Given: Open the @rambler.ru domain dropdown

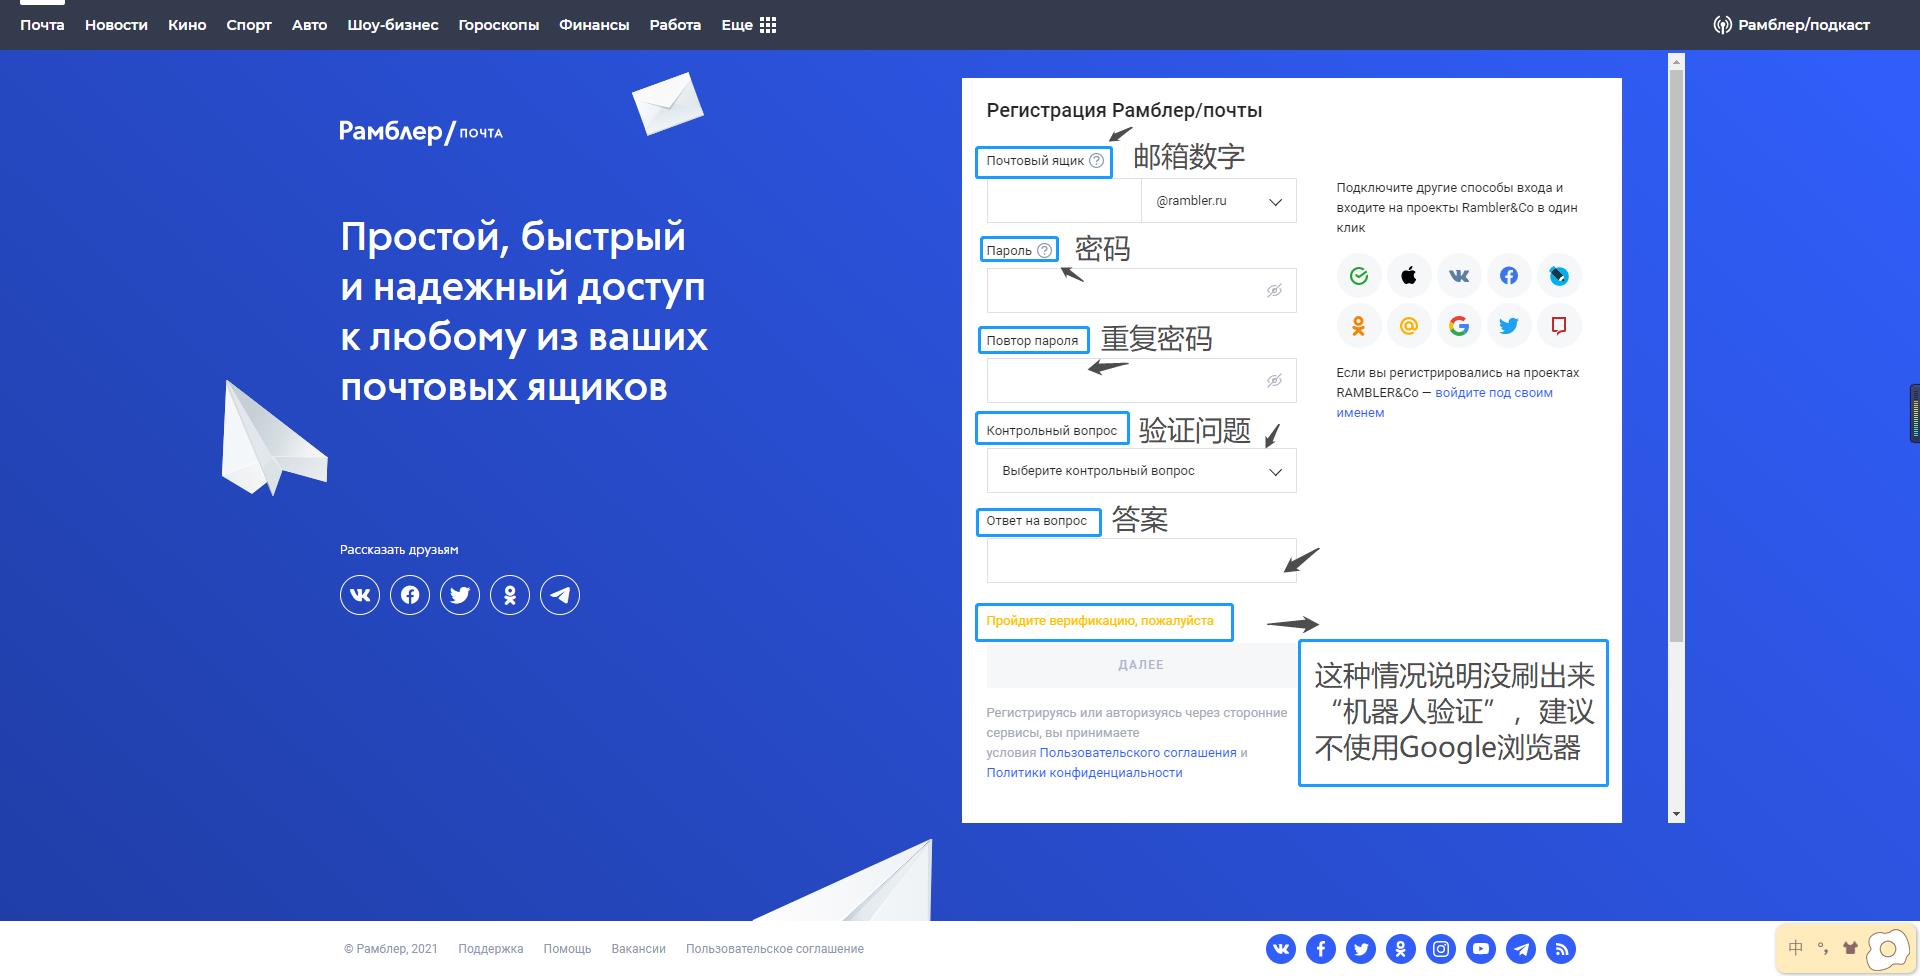Looking at the screenshot, I should tap(1218, 201).
